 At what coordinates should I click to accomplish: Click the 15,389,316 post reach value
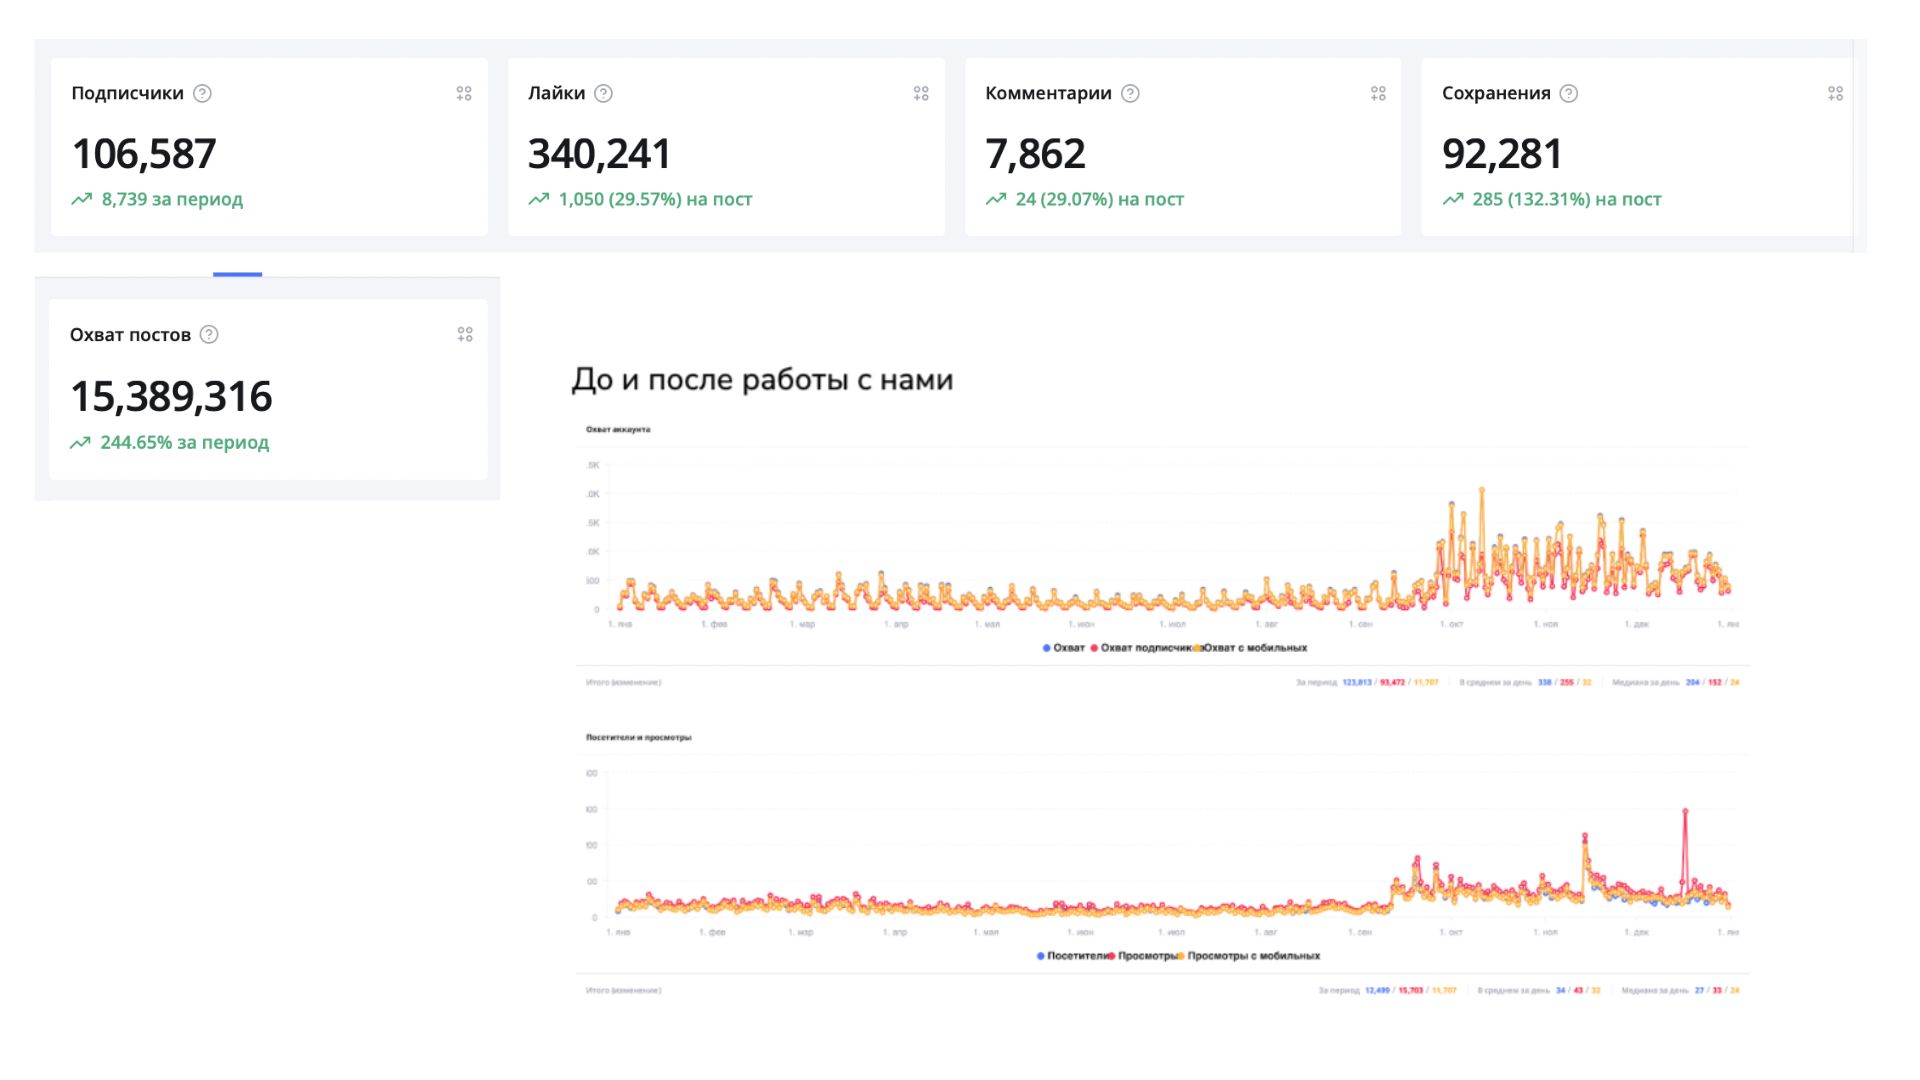[x=171, y=396]
